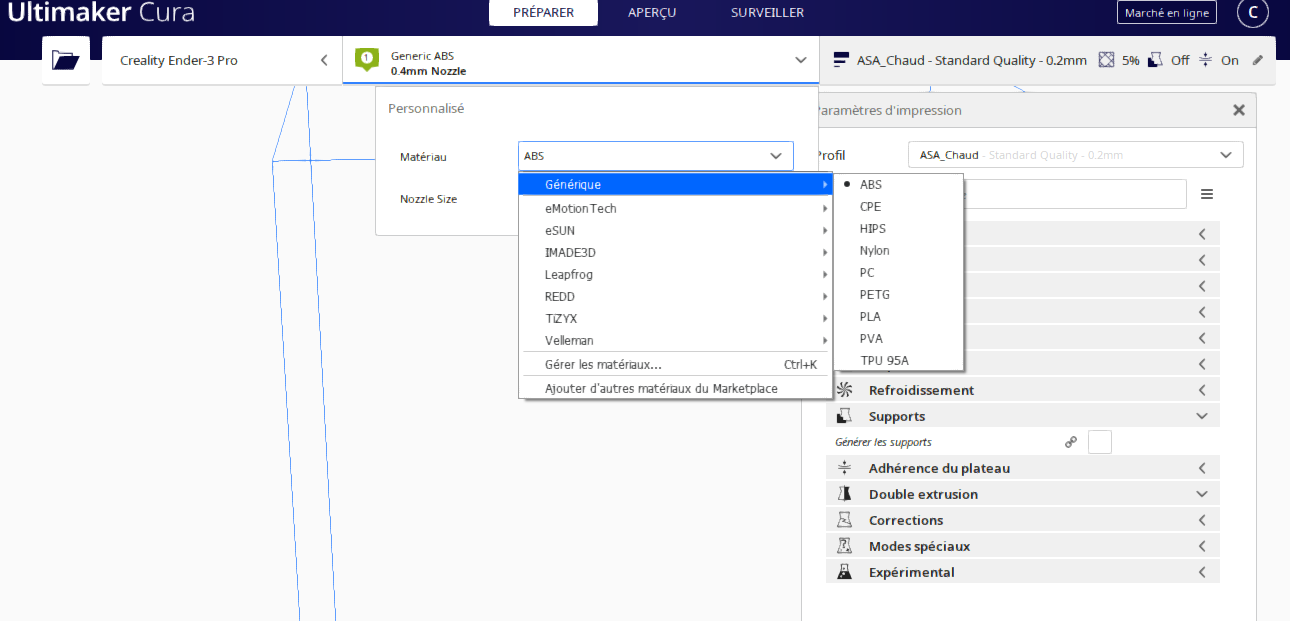Open the Velleman brand submenu
Screen dimensions: 1290x621
coord(676,340)
